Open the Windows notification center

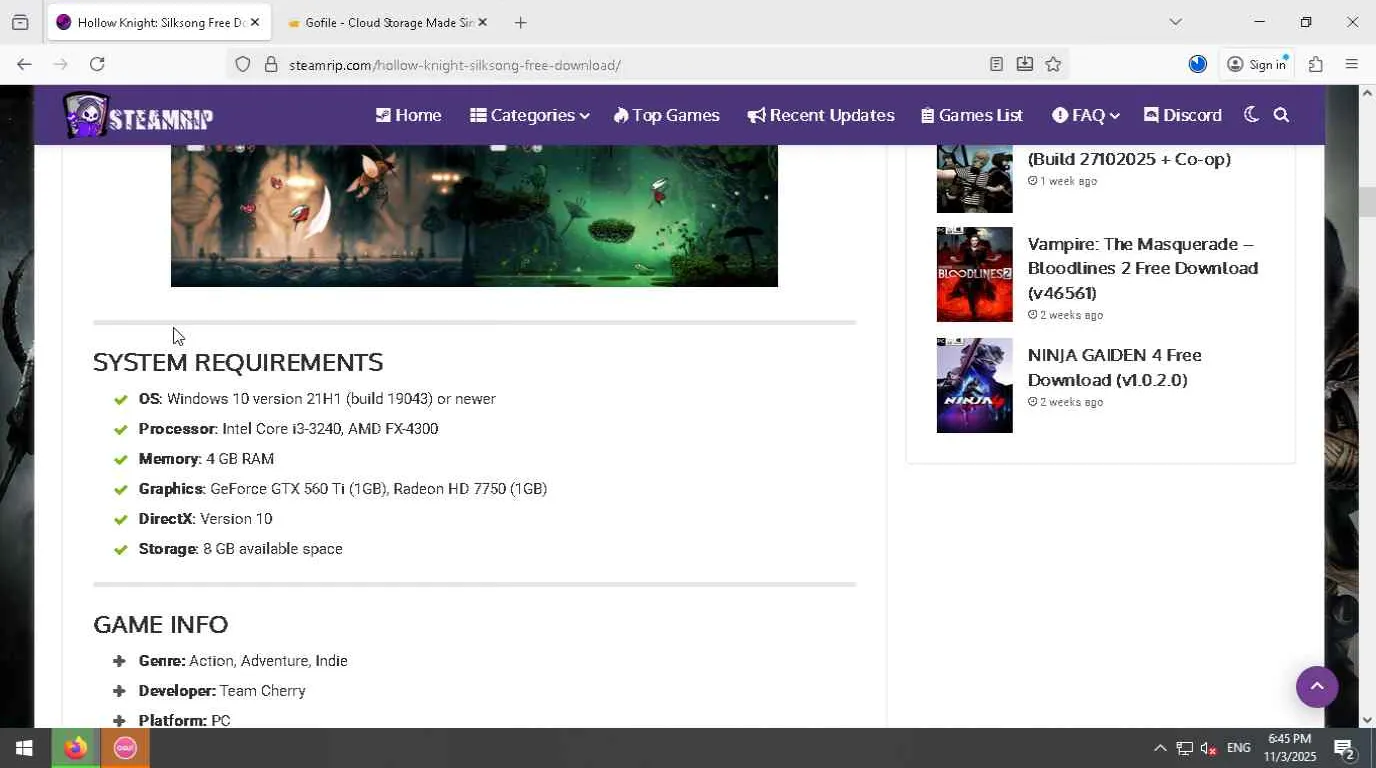click(1344, 748)
